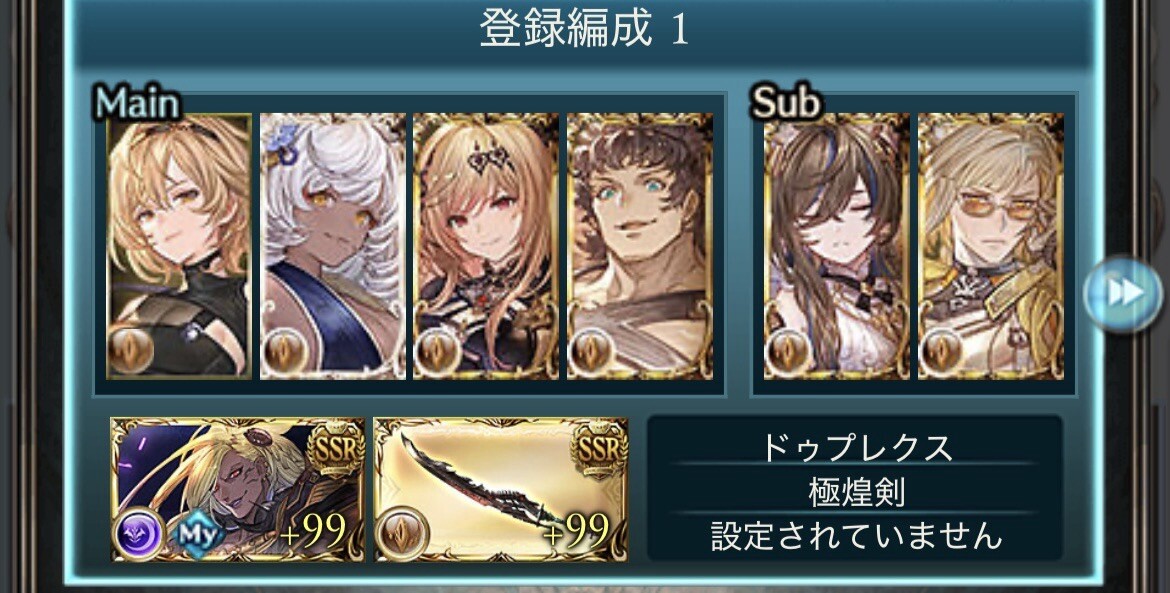This screenshot has width=1170, height=593.
Task: Open the SSR sword weapon card
Action: pos(501,489)
